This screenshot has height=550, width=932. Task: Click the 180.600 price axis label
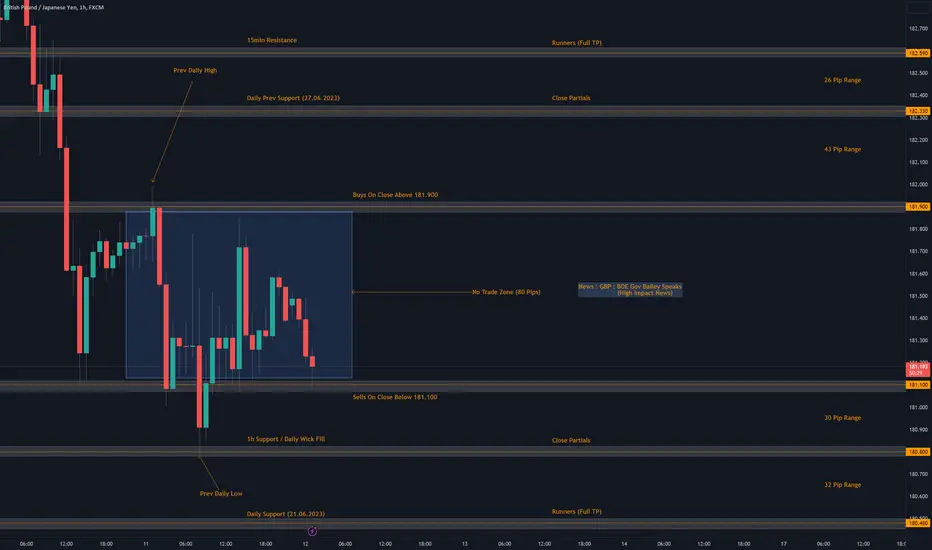click(918, 496)
